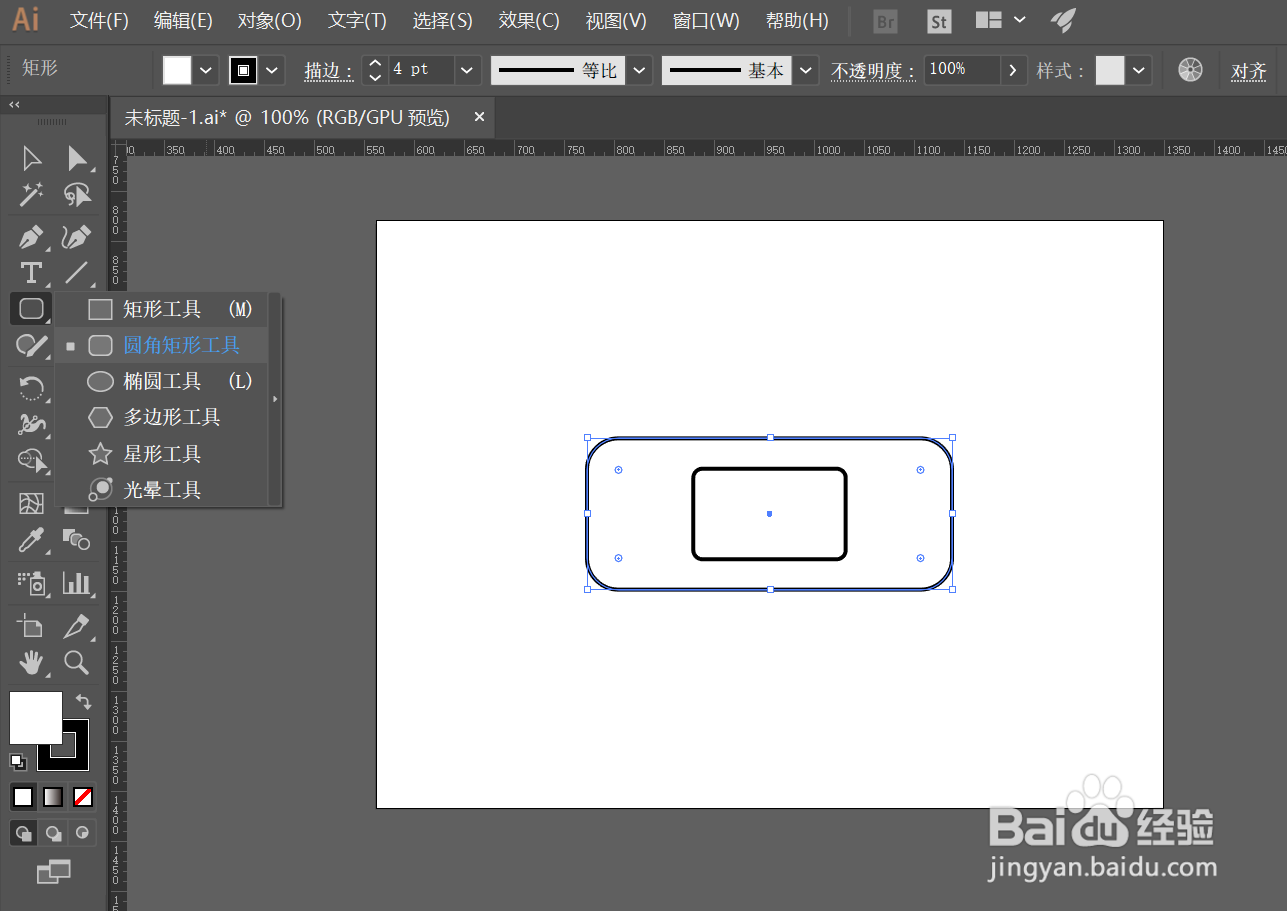Screen dimensions: 1287x911
Task: Select the Hand tool
Action: 32,662
